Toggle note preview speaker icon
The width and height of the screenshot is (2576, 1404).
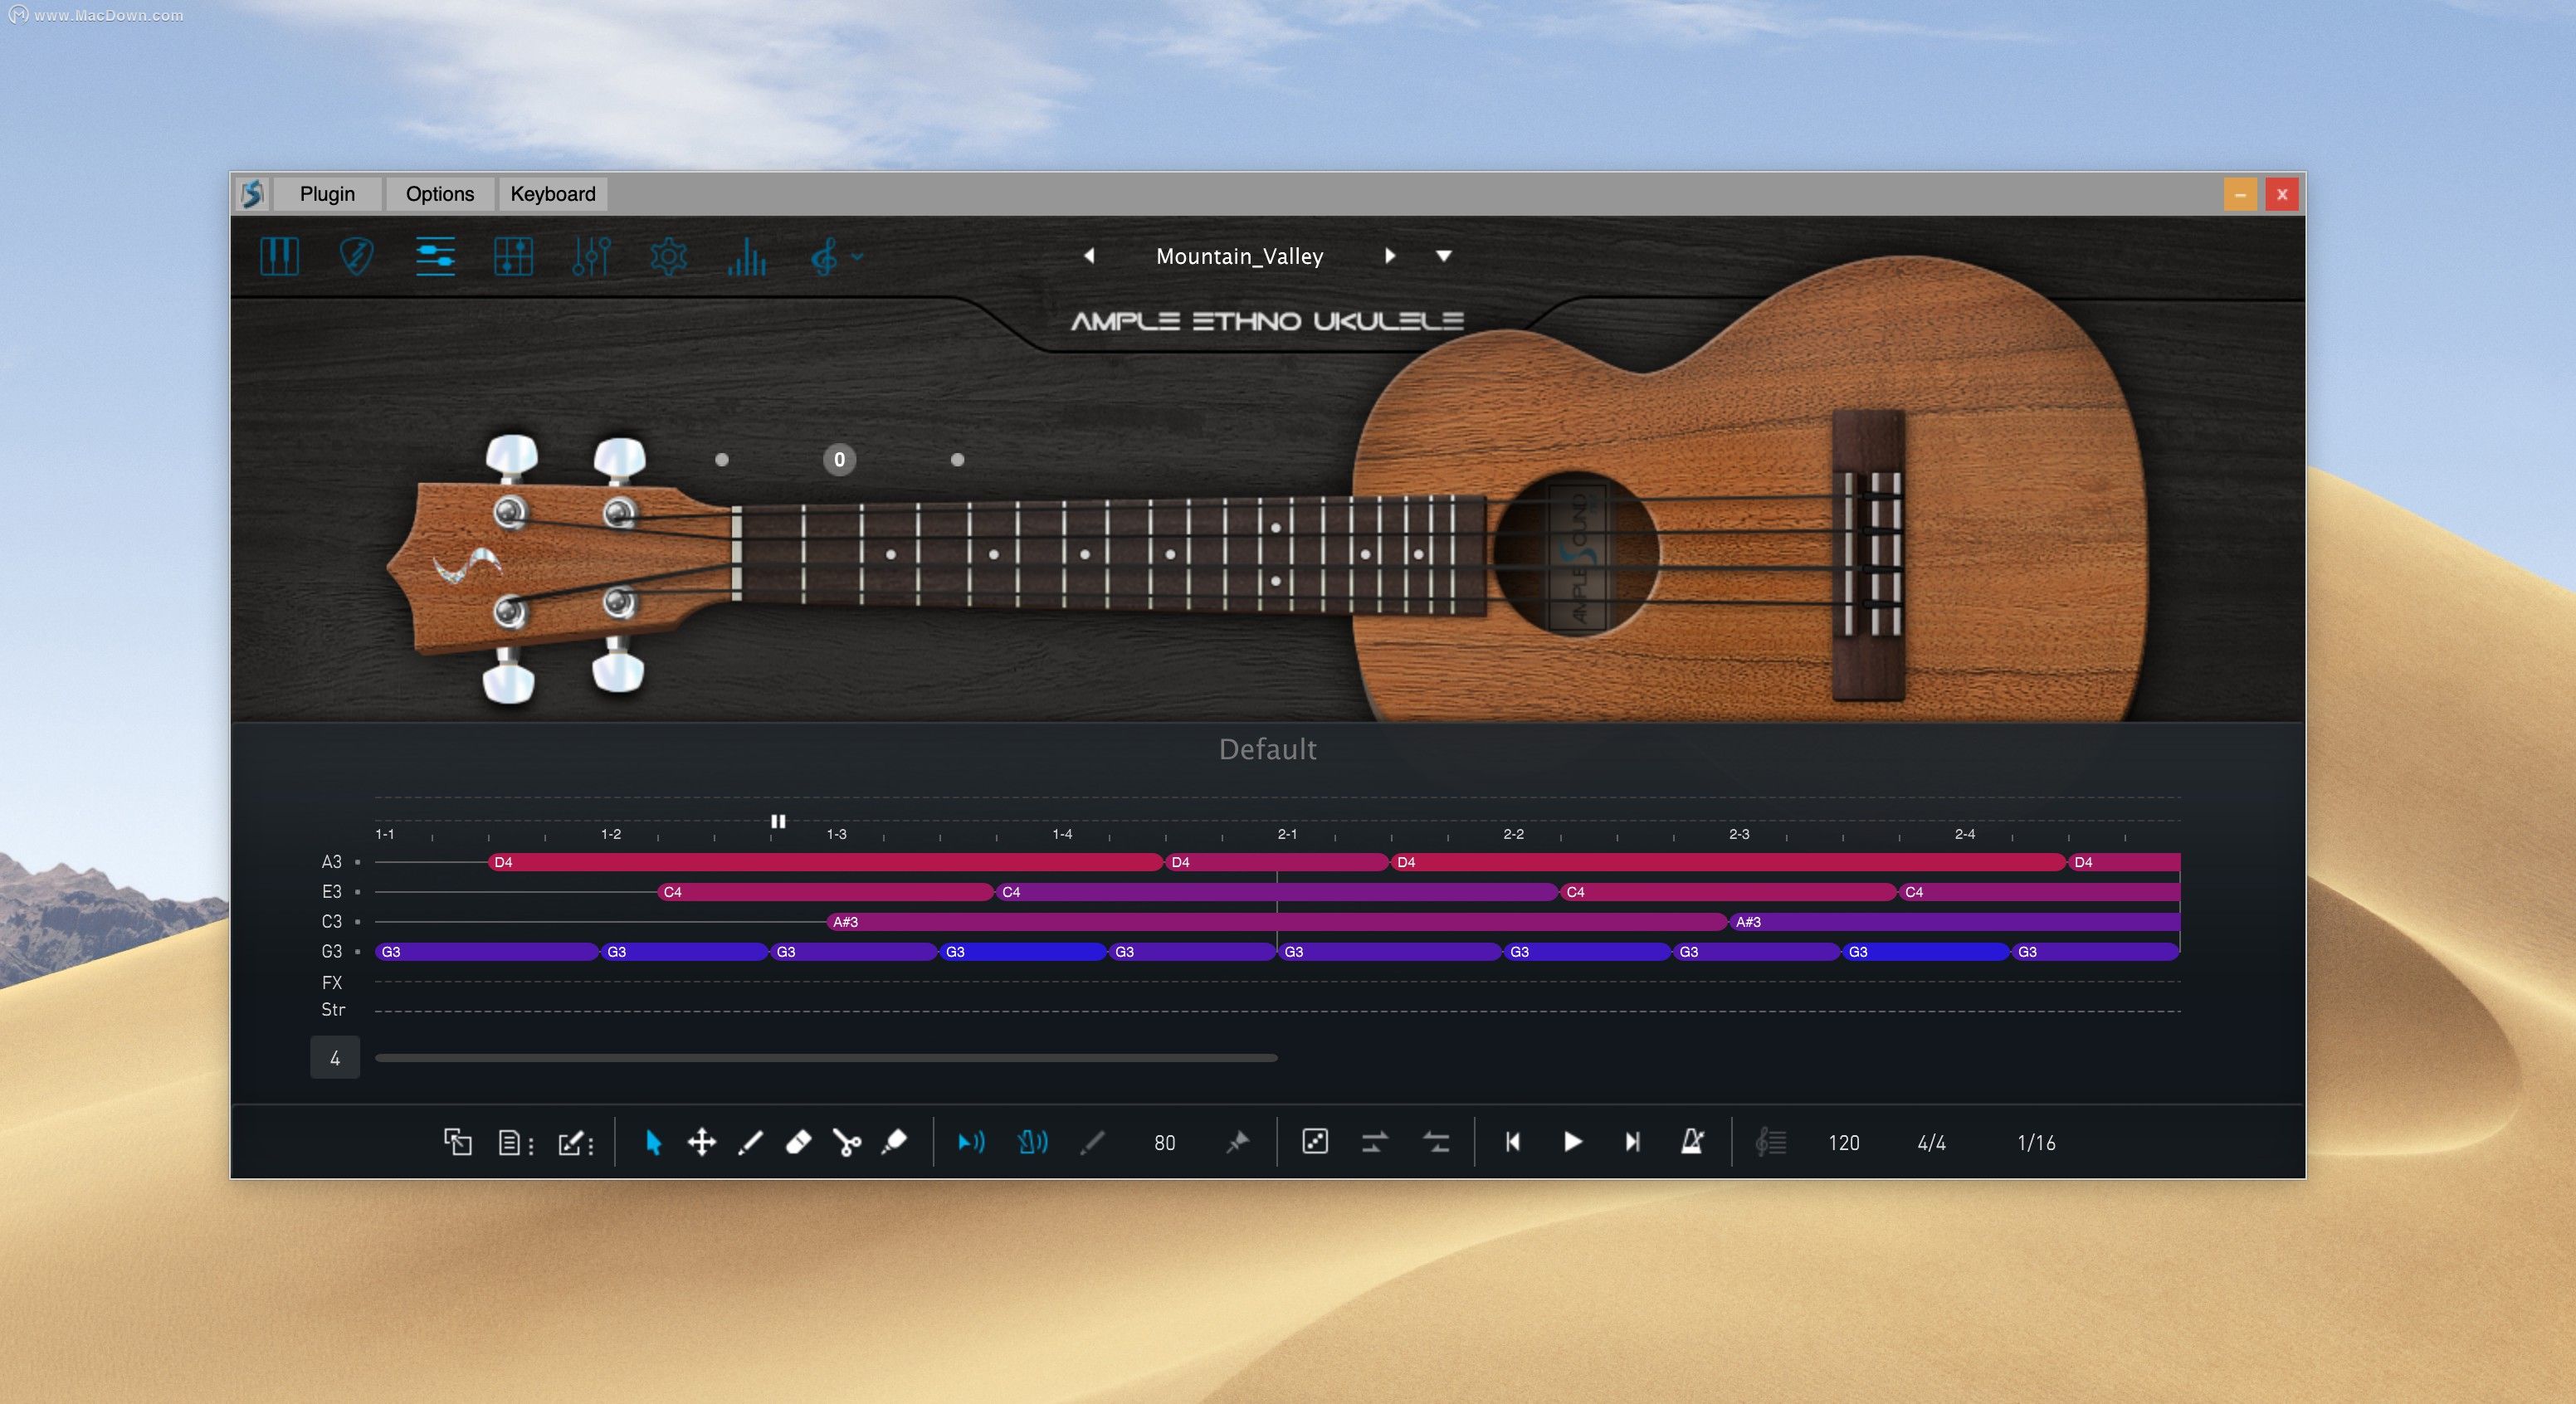coord(971,1142)
